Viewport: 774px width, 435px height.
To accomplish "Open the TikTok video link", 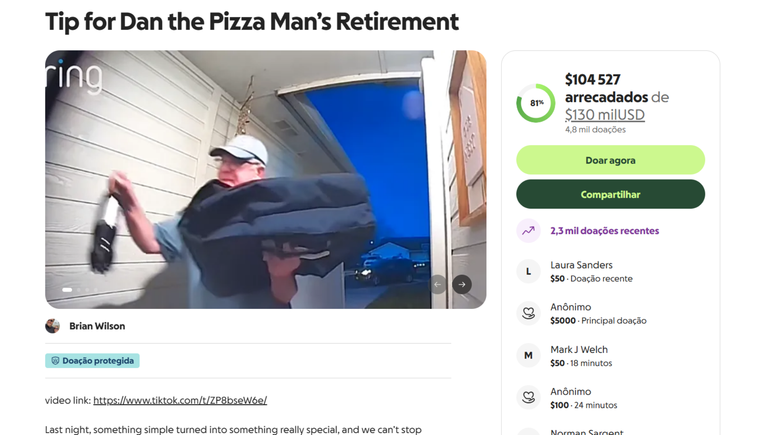I will coord(180,401).
